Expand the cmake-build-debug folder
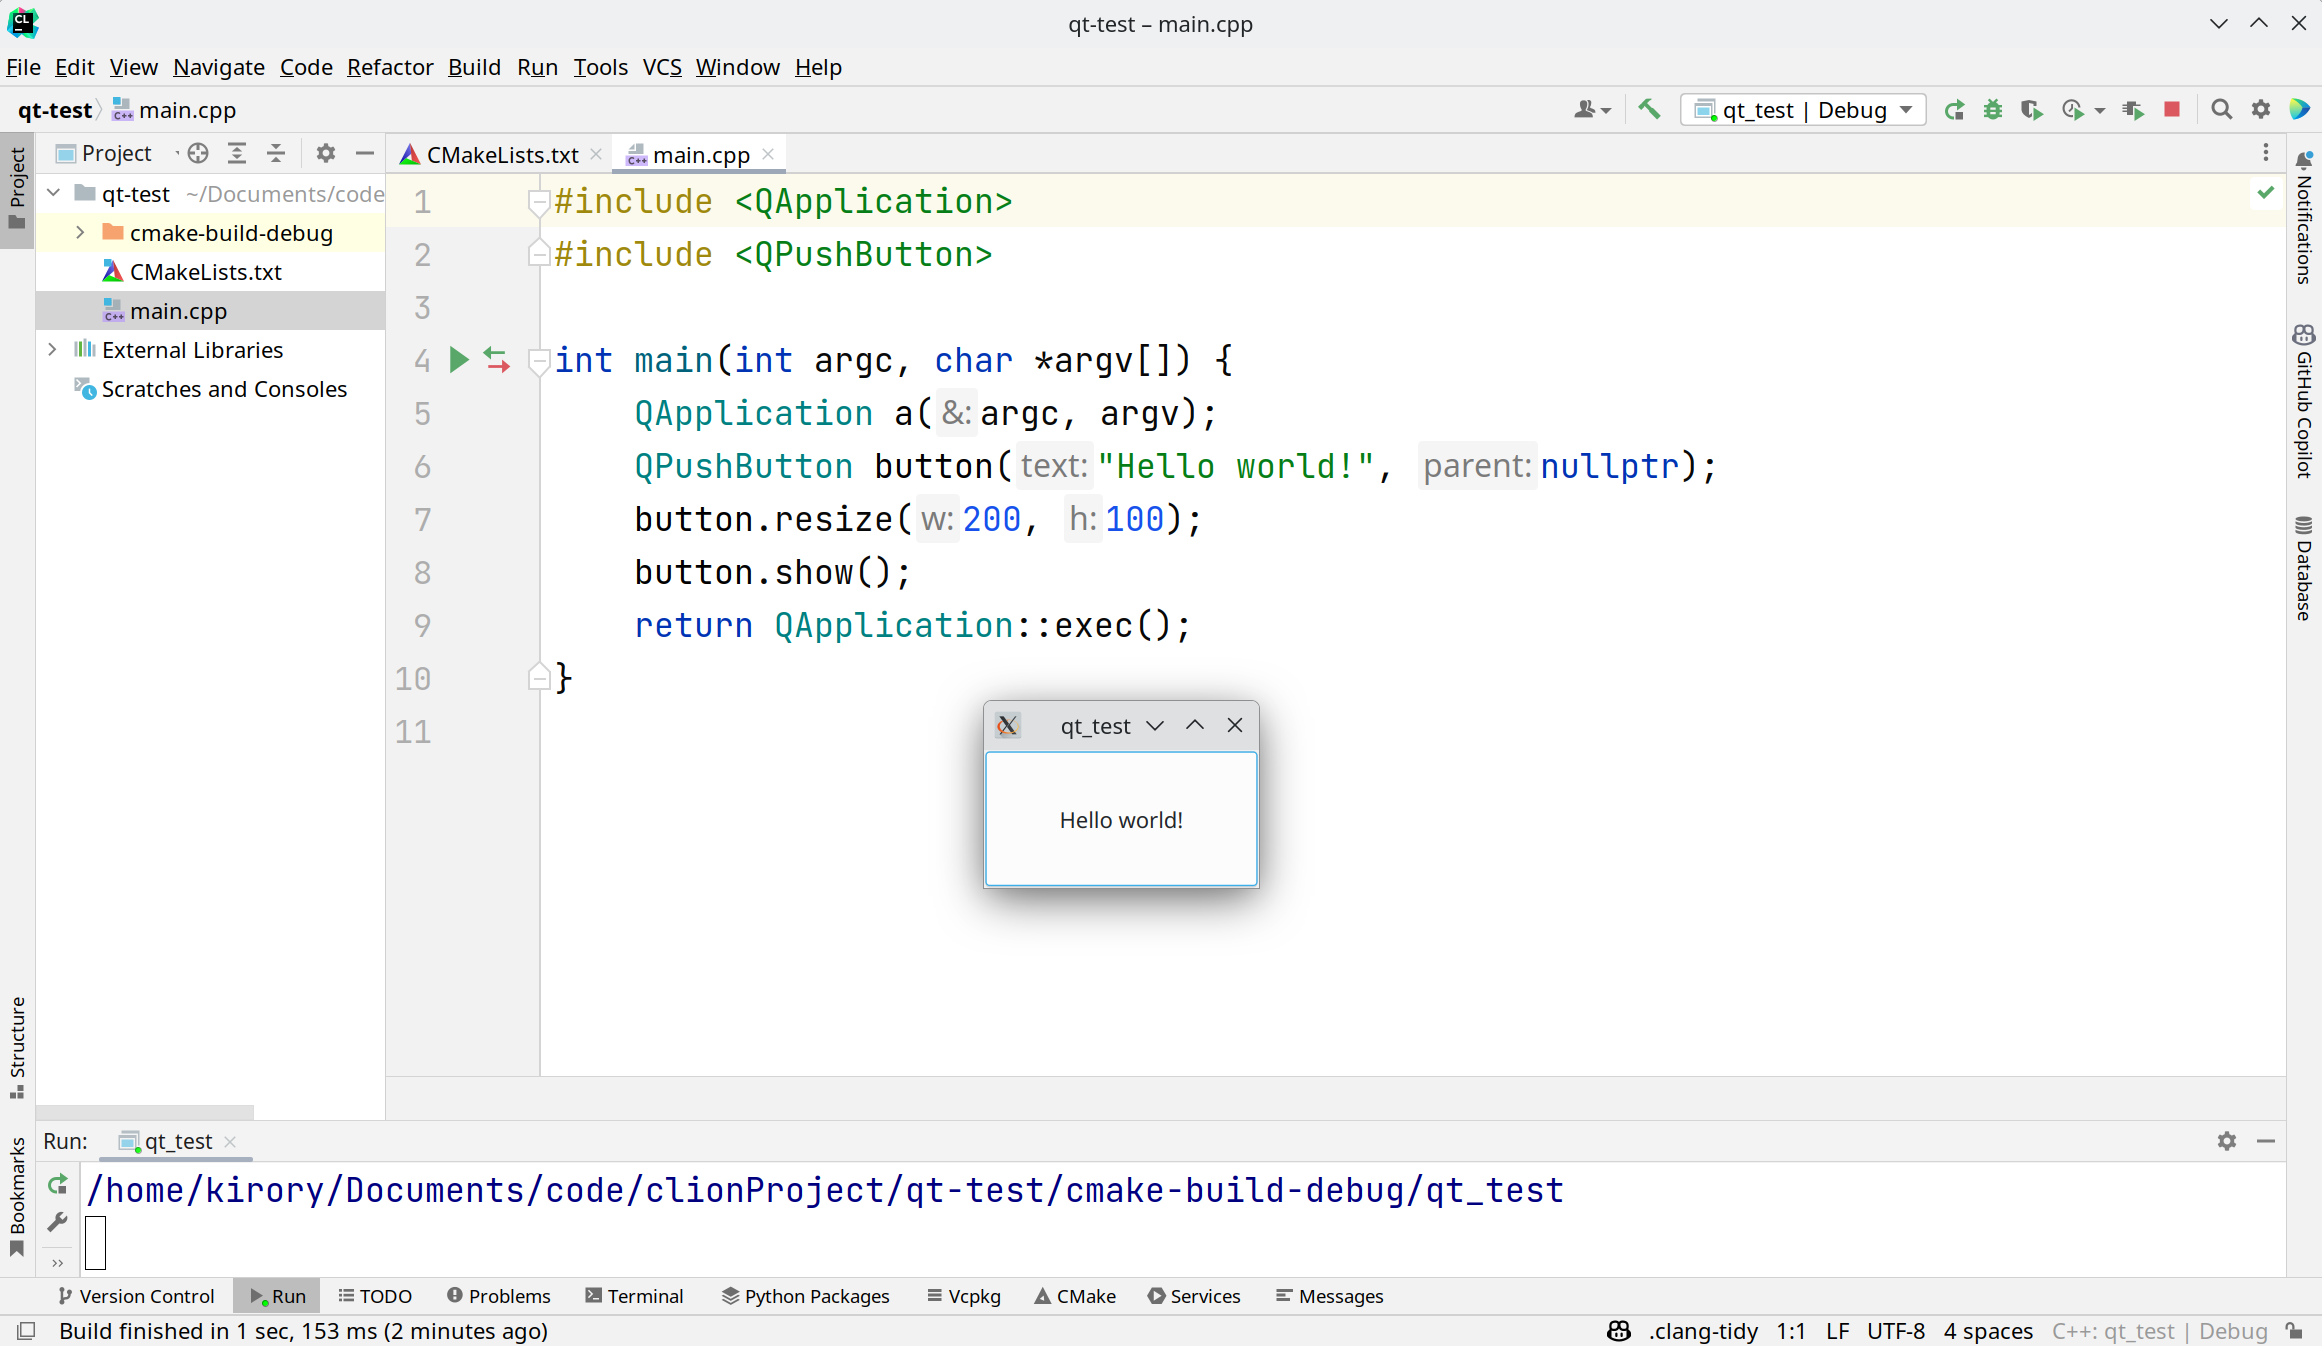The height and width of the screenshot is (1346, 2322). (80, 233)
